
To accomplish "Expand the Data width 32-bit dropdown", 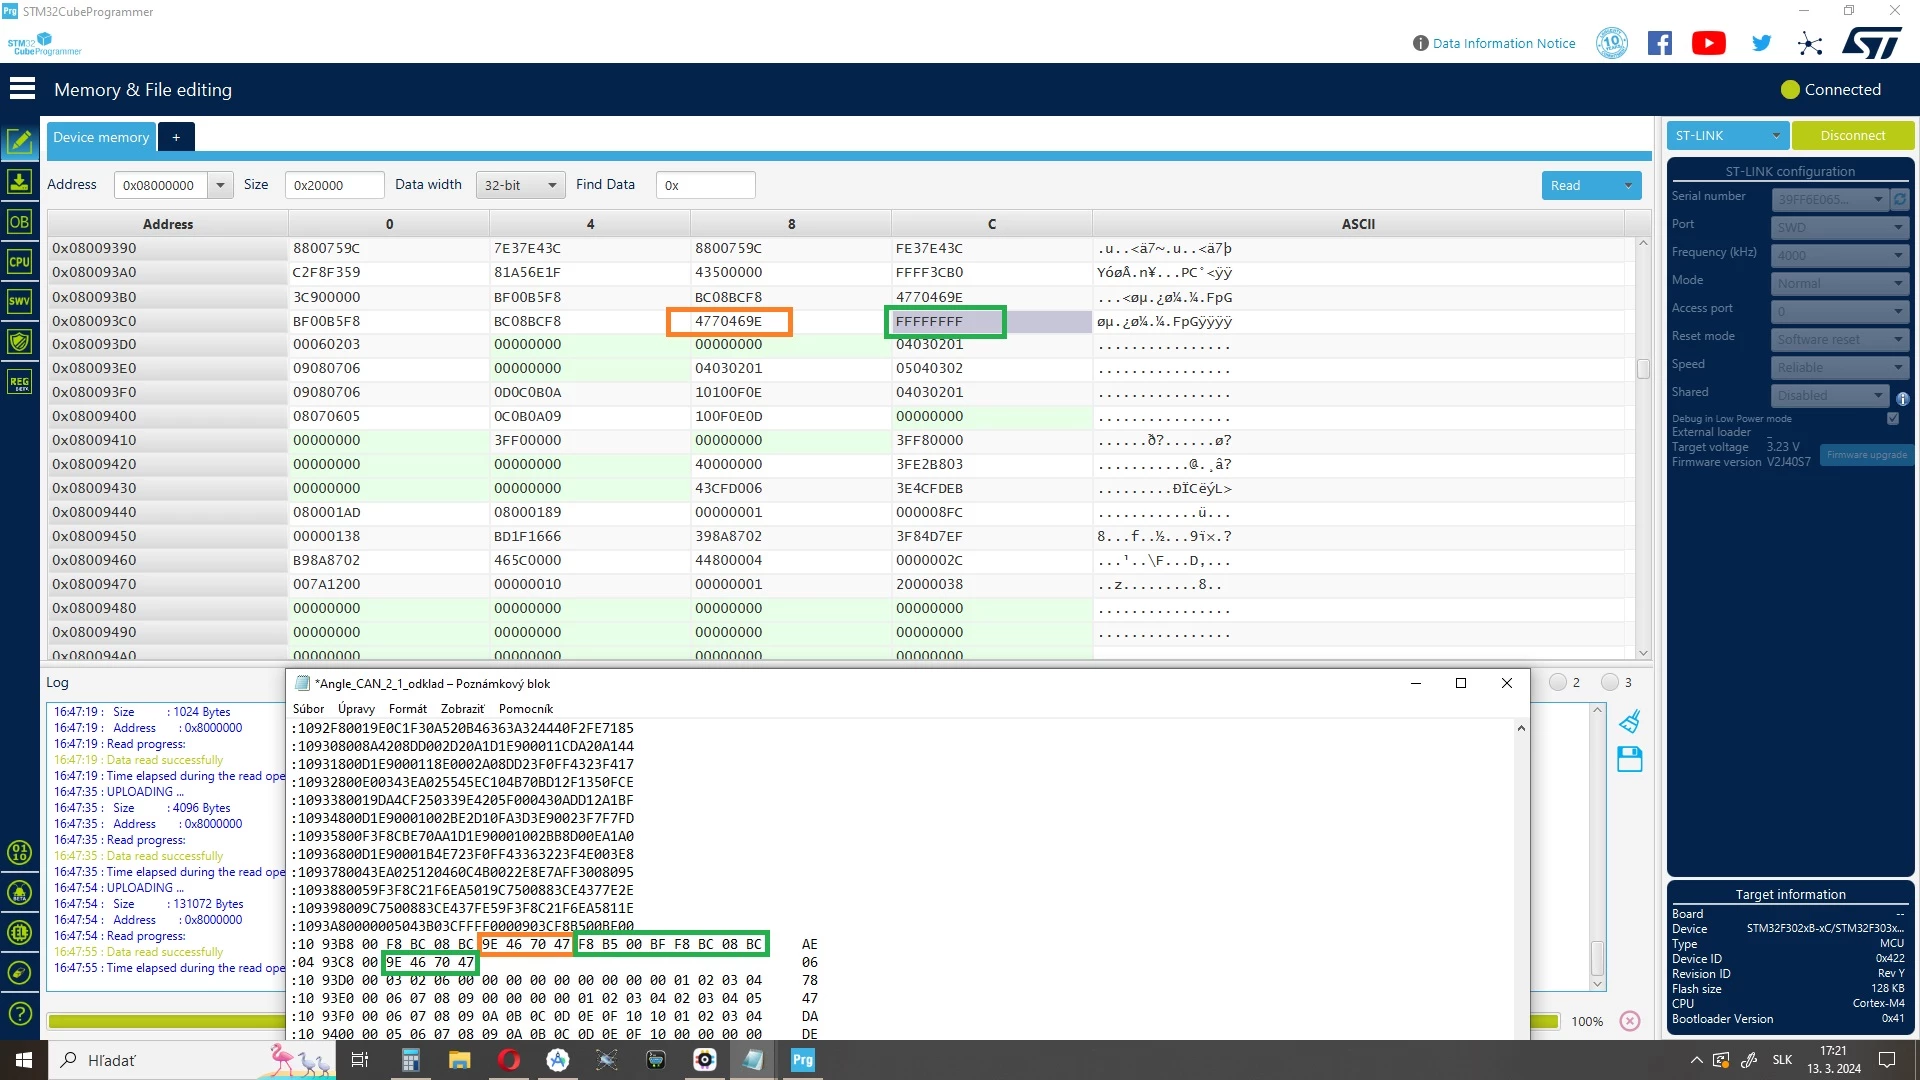I will coord(520,185).
